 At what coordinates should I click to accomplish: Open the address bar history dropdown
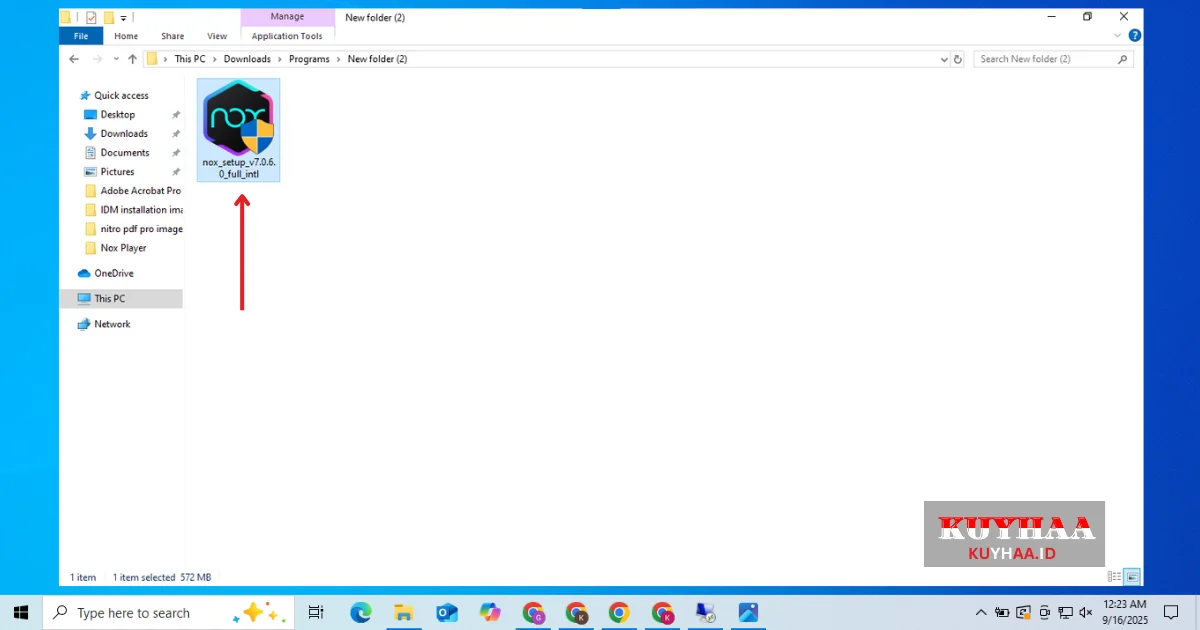coord(944,59)
